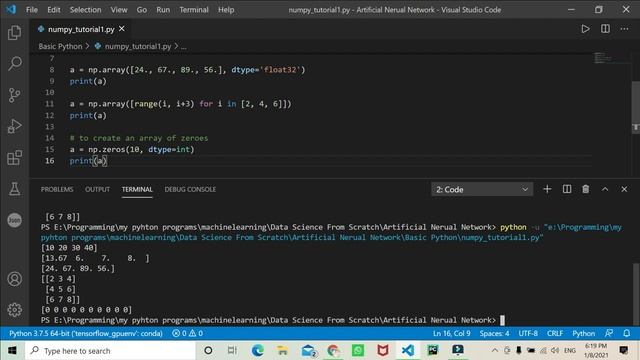Place cursor on line 15 np.zeros code
Screen dimensions: 640x360
[x=132, y=149]
